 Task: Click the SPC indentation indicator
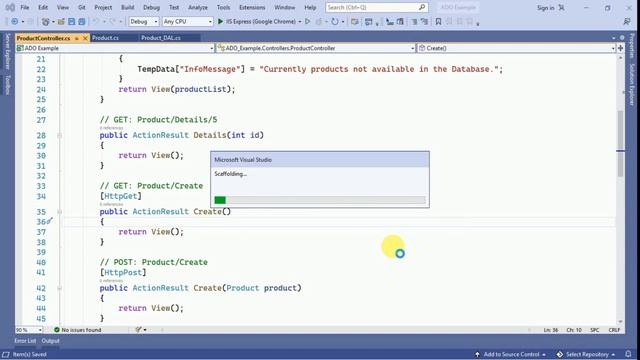point(595,330)
